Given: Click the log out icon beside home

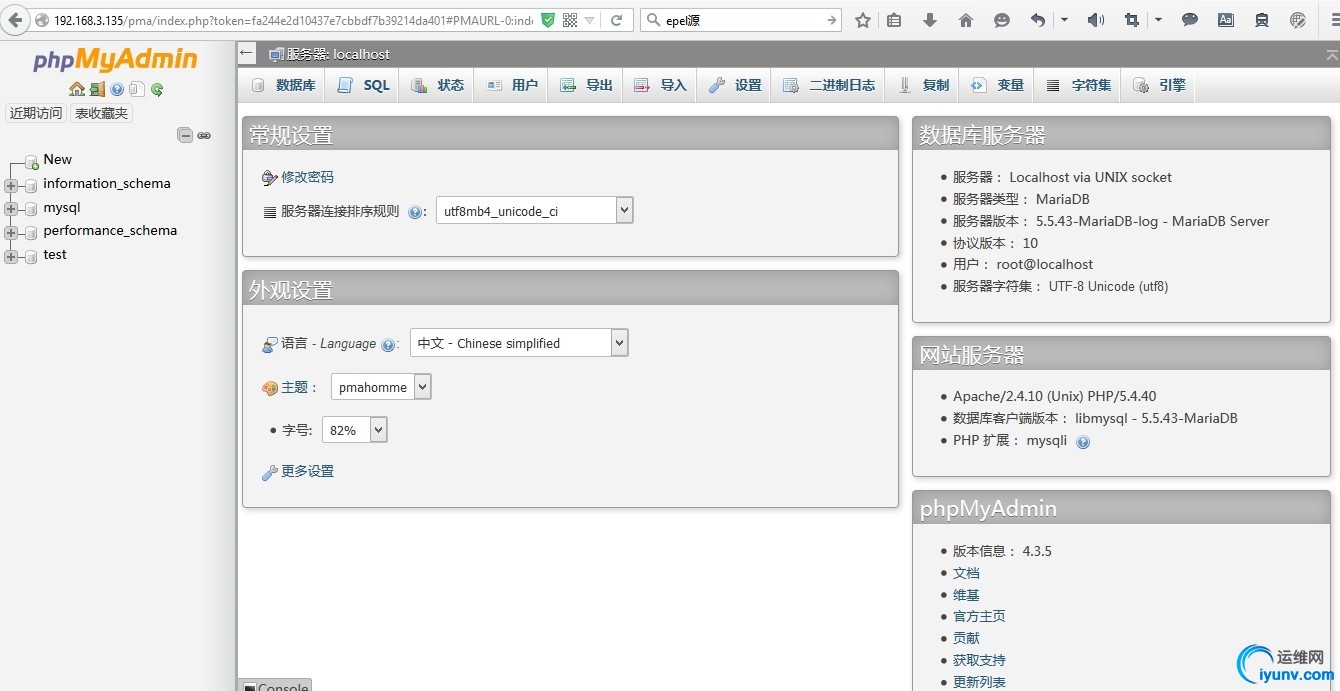Looking at the screenshot, I should pyautogui.click(x=97, y=89).
